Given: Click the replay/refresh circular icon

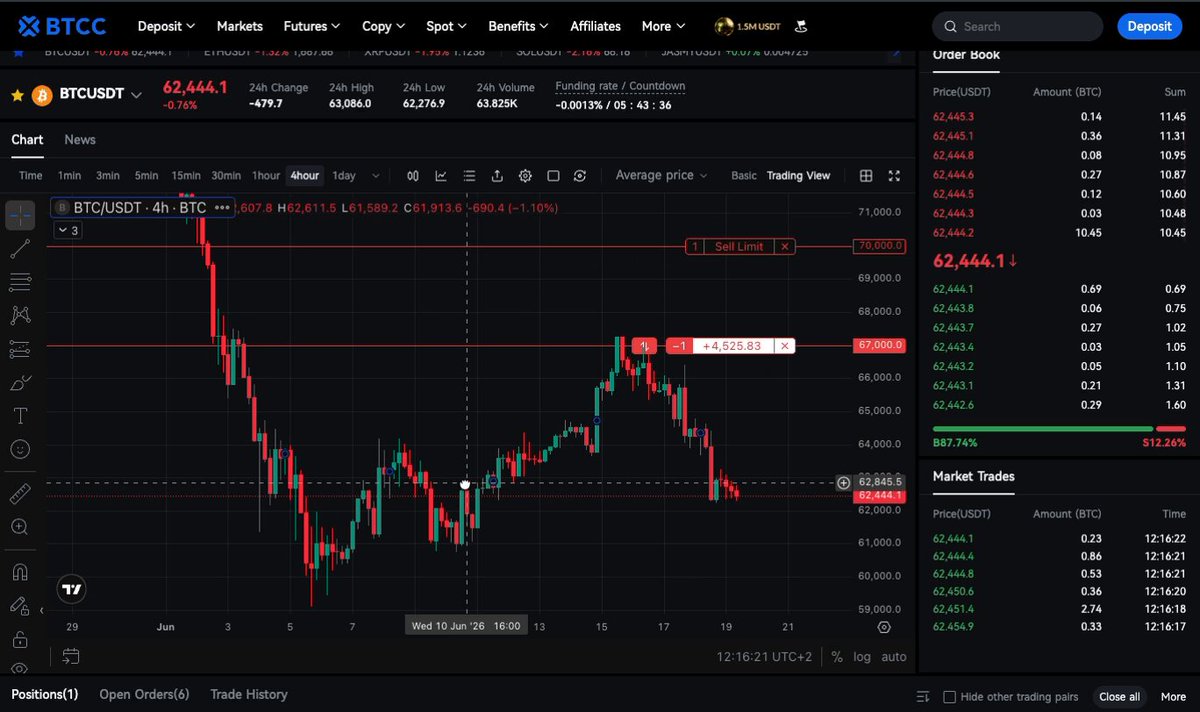Looking at the screenshot, I should (580, 176).
